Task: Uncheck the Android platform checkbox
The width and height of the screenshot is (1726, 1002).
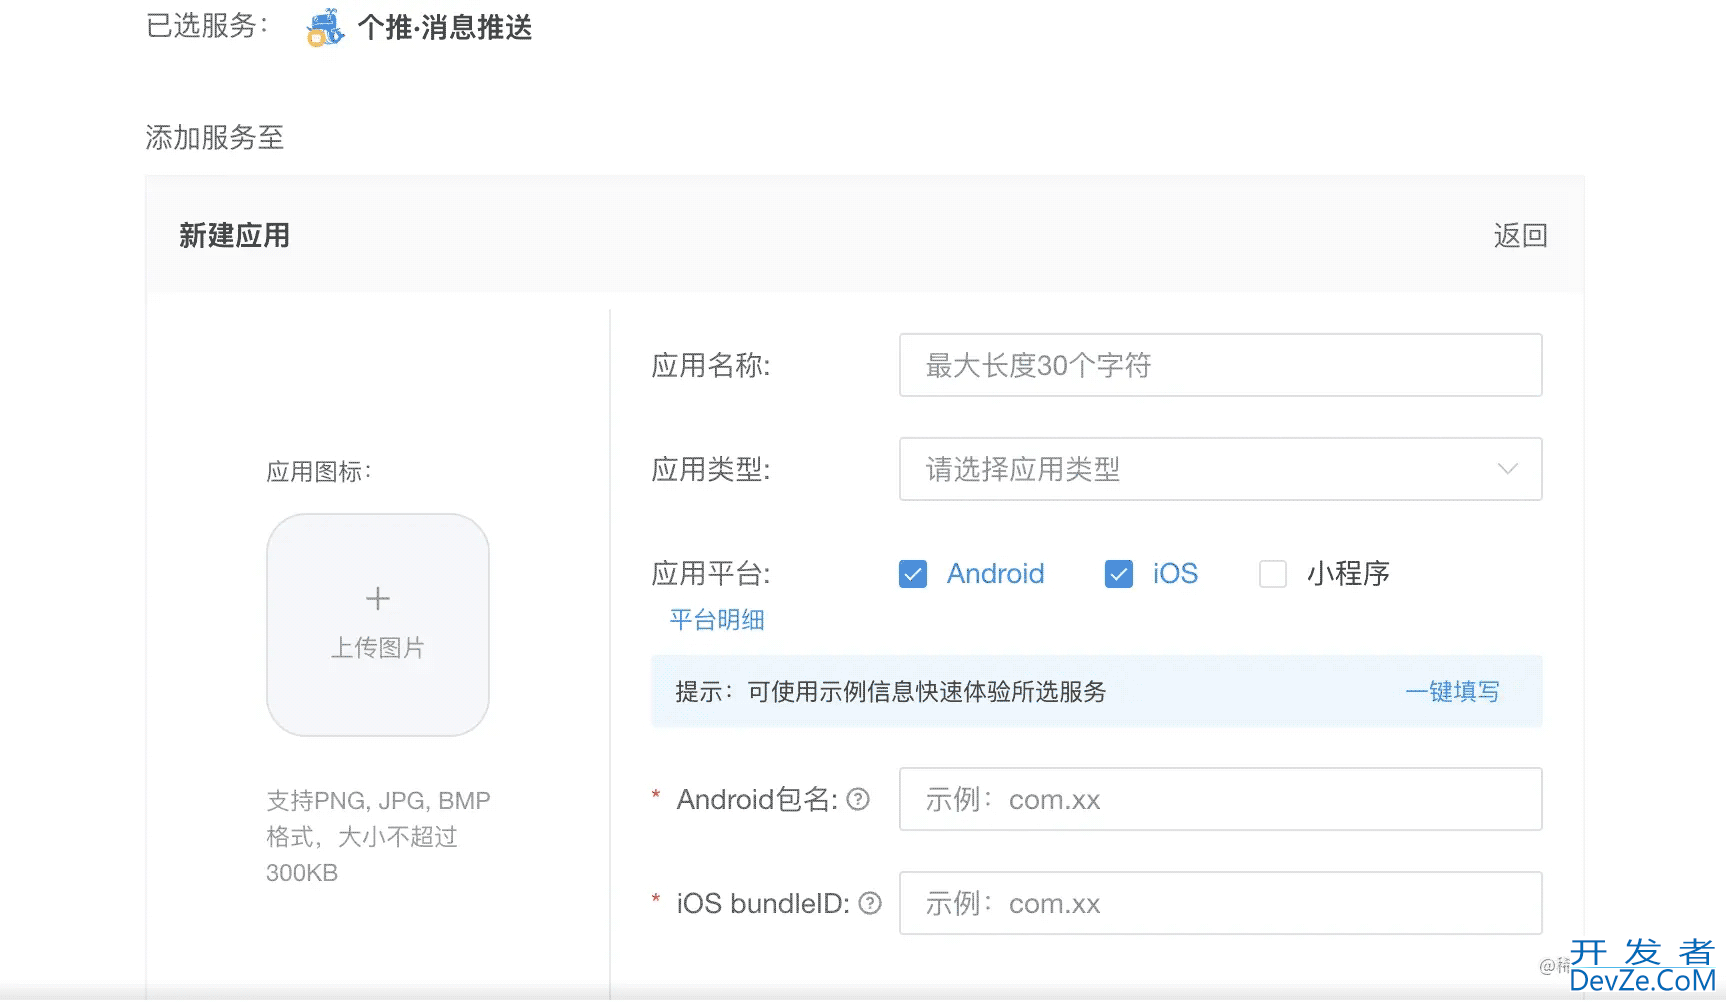Action: tap(913, 574)
